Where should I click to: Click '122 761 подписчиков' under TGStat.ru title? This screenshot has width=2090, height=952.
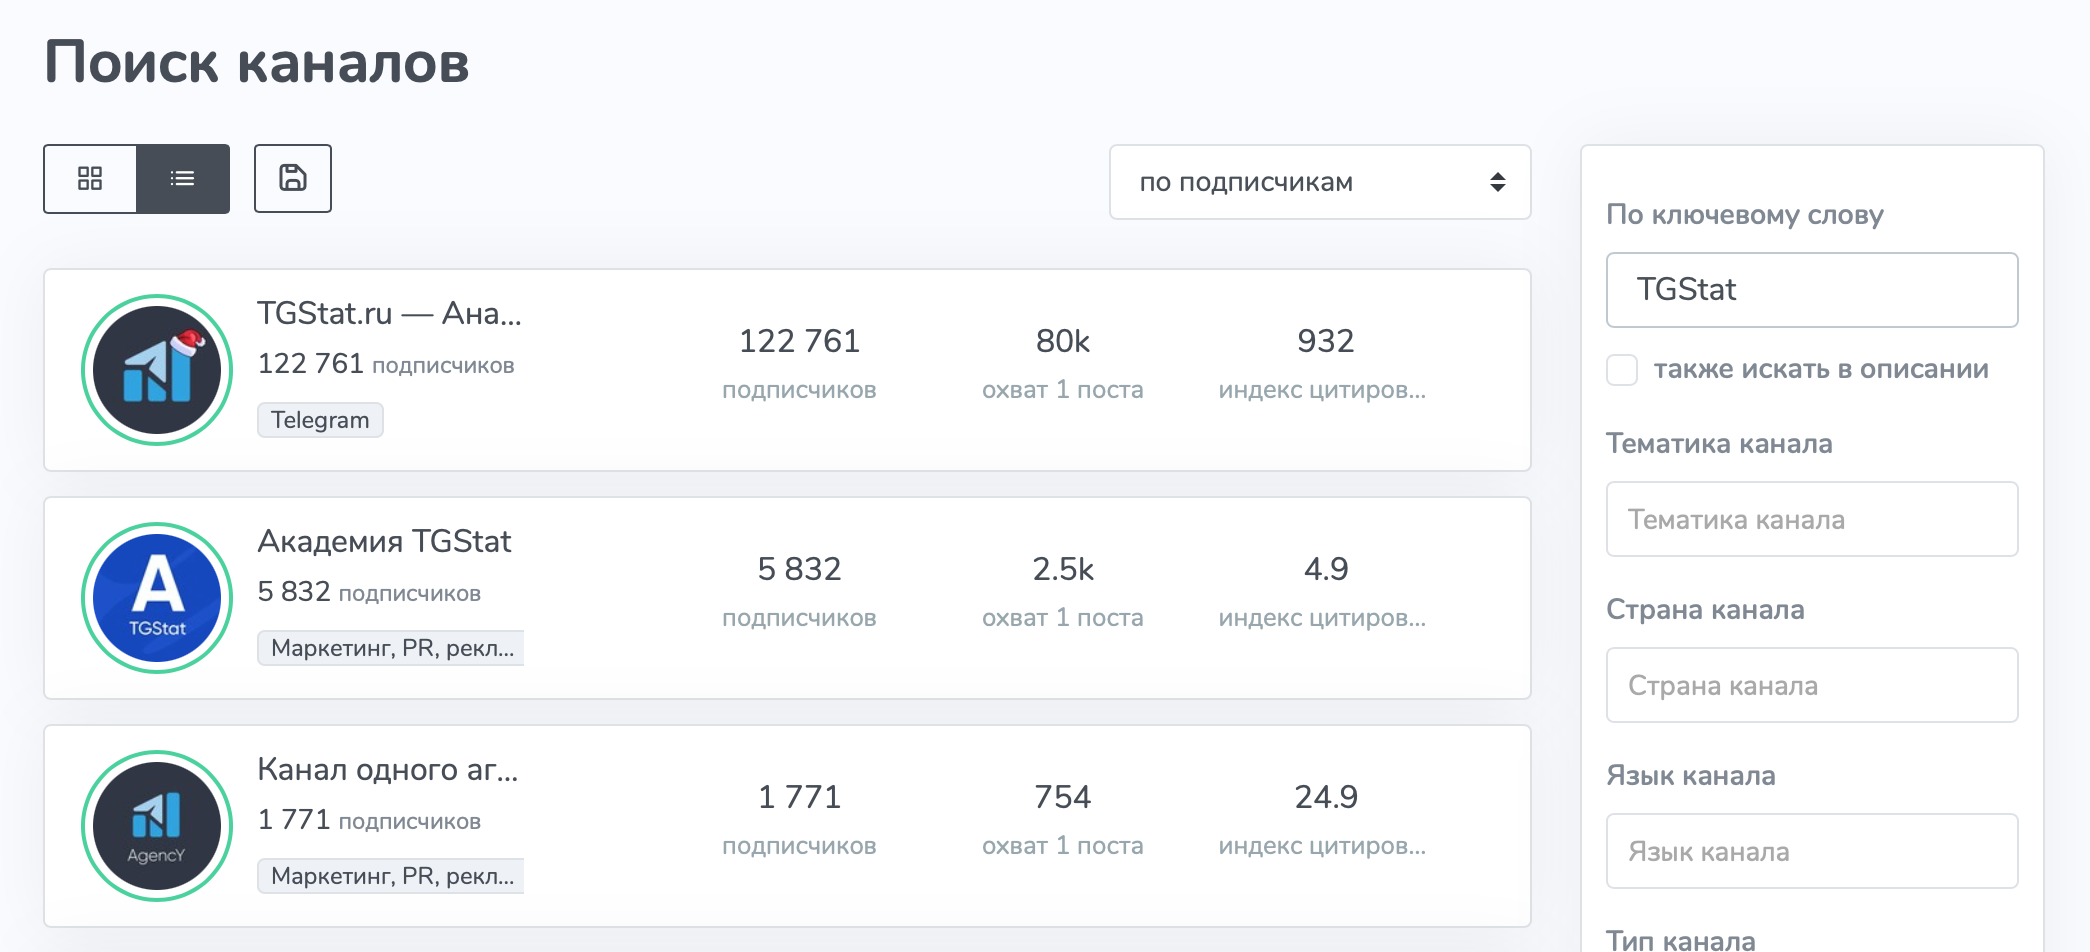pyautogui.click(x=386, y=364)
